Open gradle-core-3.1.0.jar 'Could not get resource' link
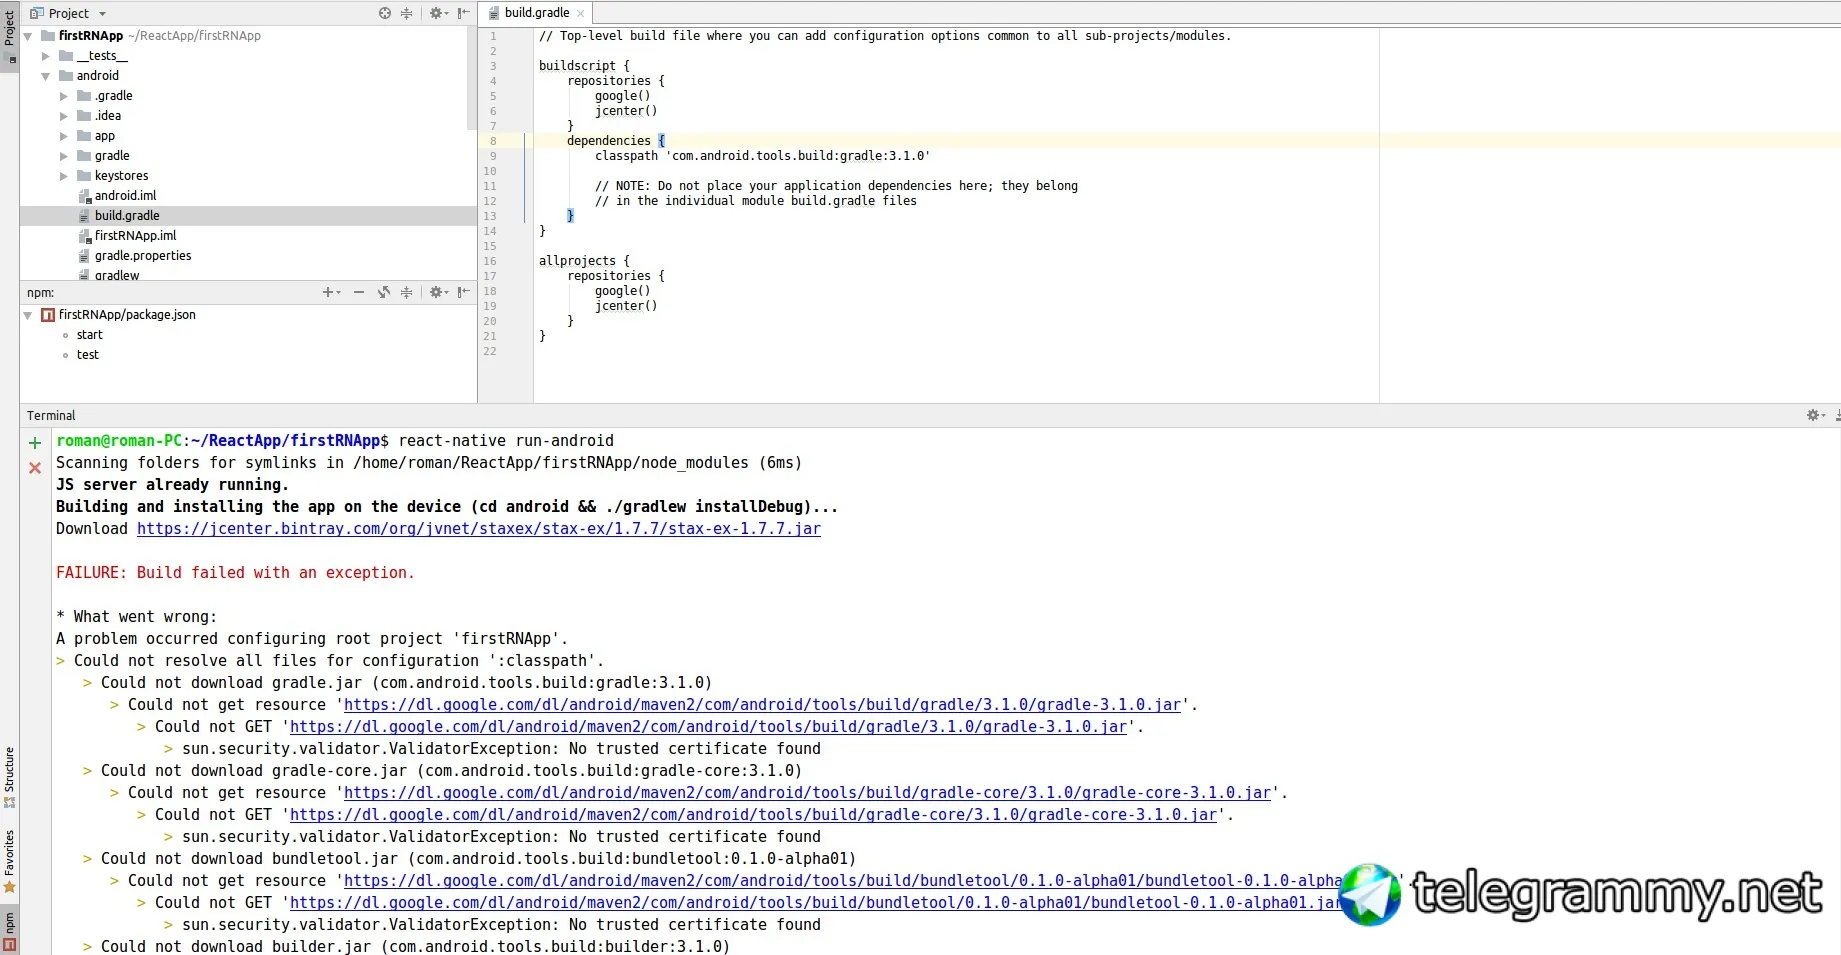1841x955 pixels. point(807,793)
